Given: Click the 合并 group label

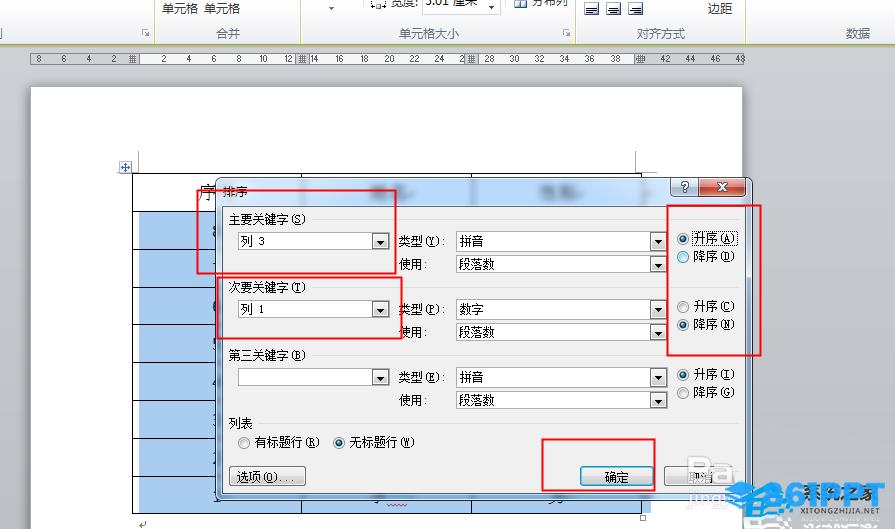Looking at the screenshot, I should click(x=228, y=34).
